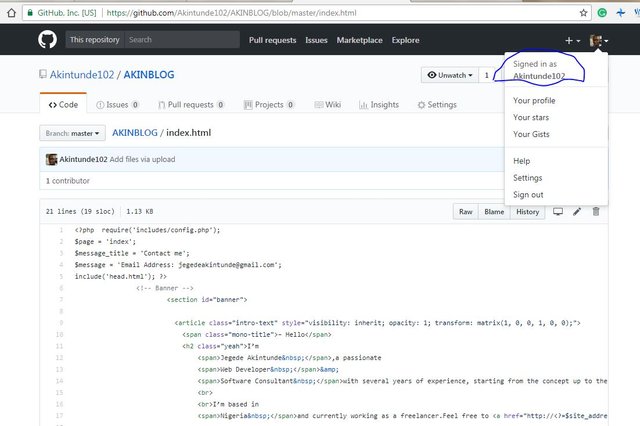Switch to the Code tab
This screenshot has width=640, height=426.
pyautogui.click(x=63, y=104)
